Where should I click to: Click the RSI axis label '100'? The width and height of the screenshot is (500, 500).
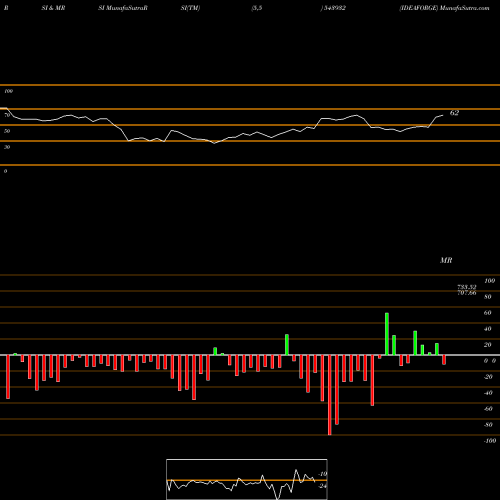pyautogui.click(x=8, y=91)
